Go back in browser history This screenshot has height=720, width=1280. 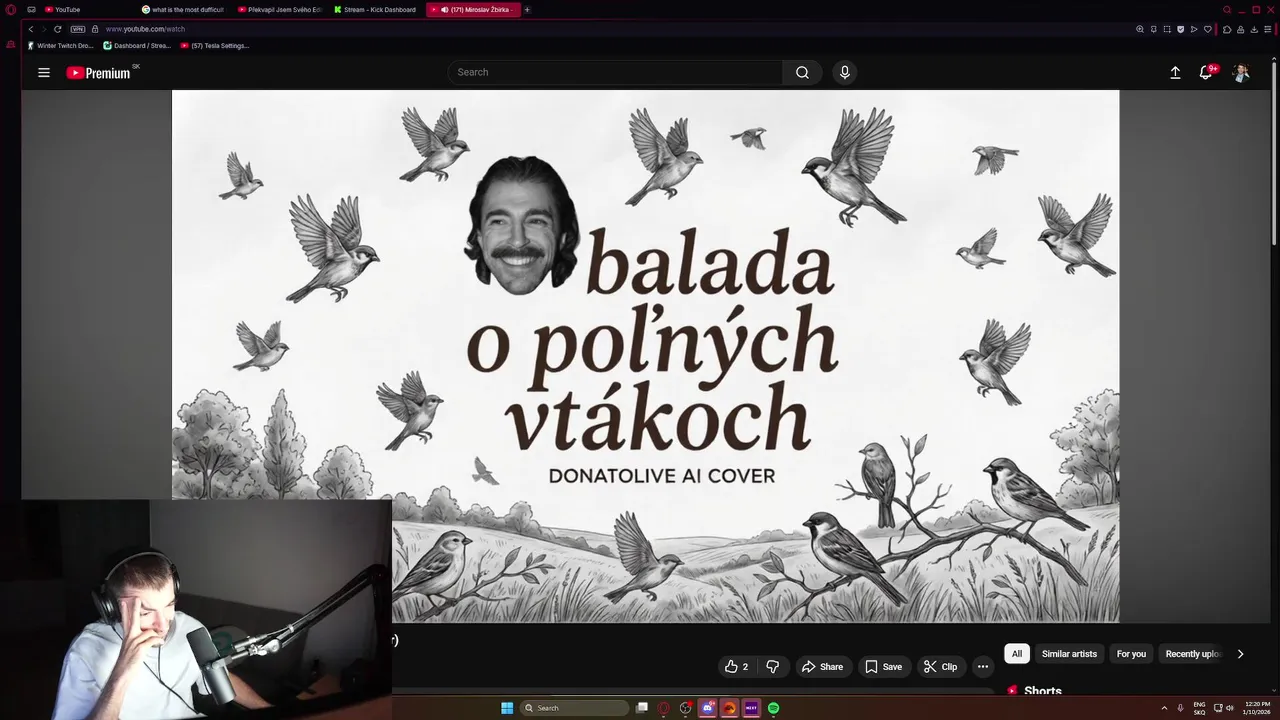(30, 29)
